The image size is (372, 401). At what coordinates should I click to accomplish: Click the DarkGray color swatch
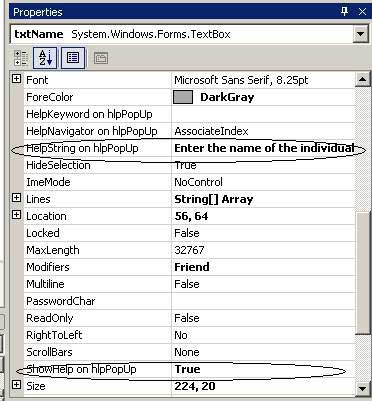[183, 97]
